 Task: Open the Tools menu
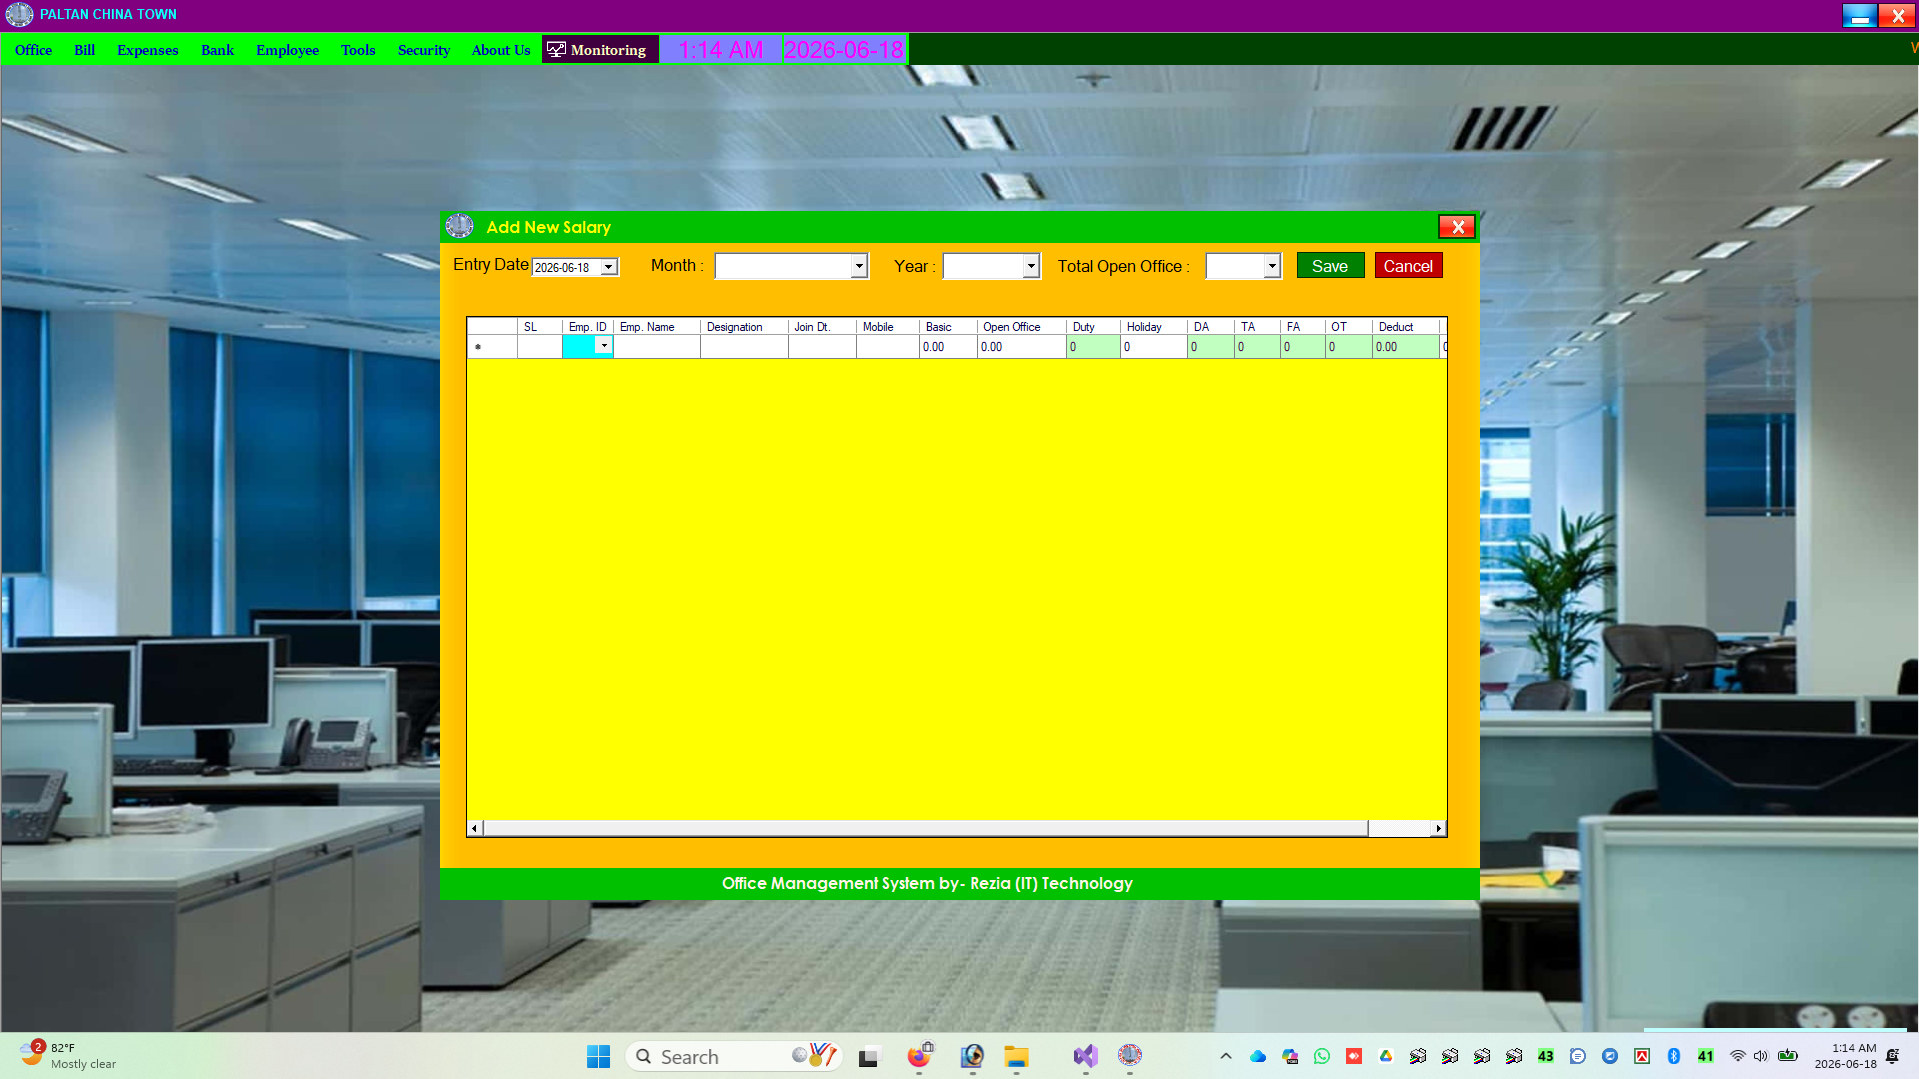[358, 50]
